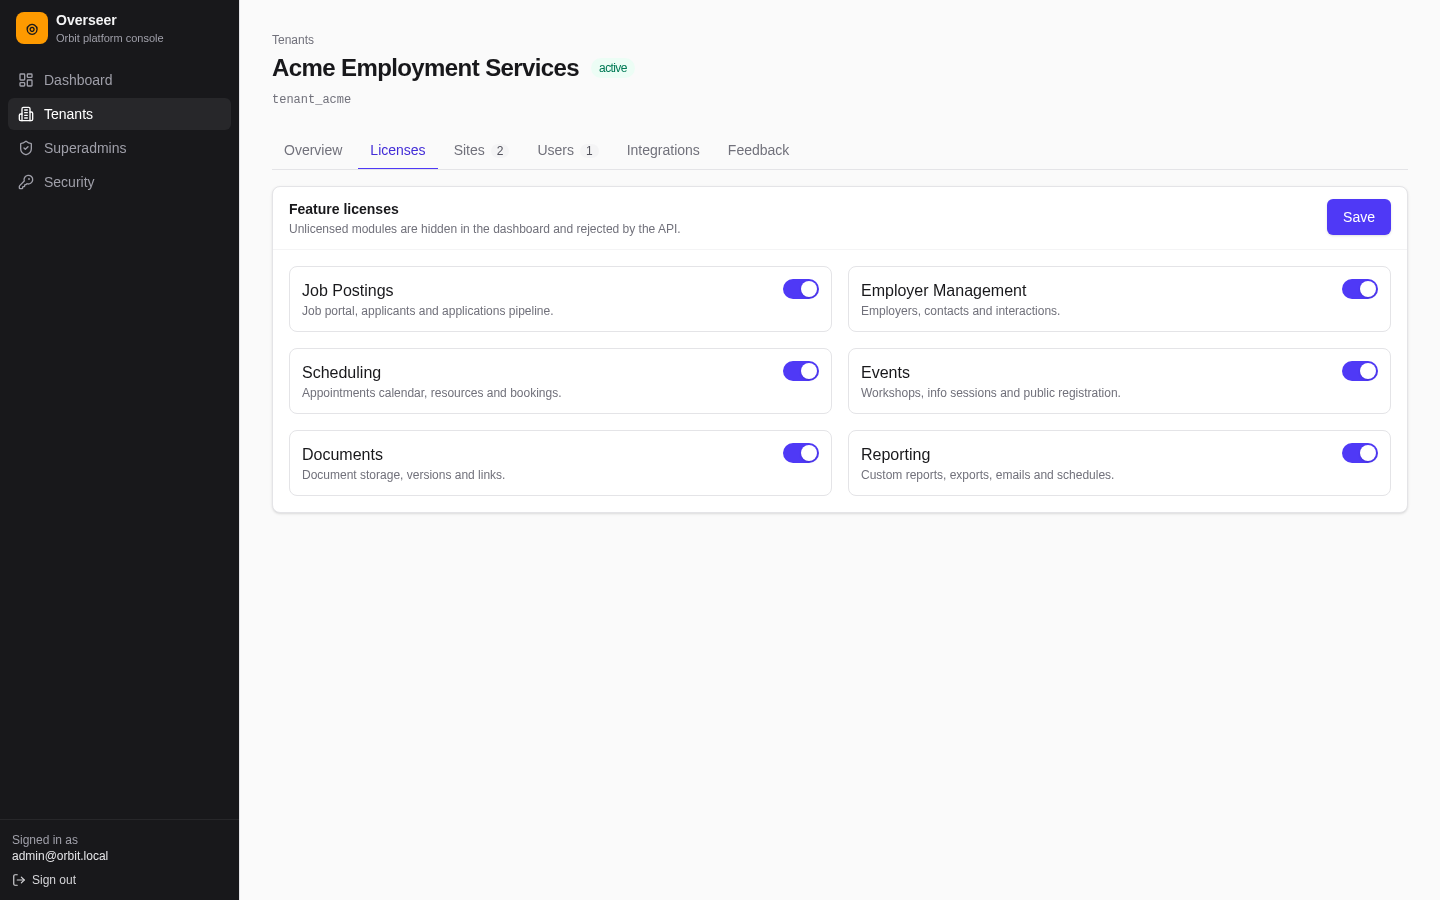This screenshot has height=900, width=1440.
Task: Open Security in the sidebar
Action: click(x=119, y=182)
